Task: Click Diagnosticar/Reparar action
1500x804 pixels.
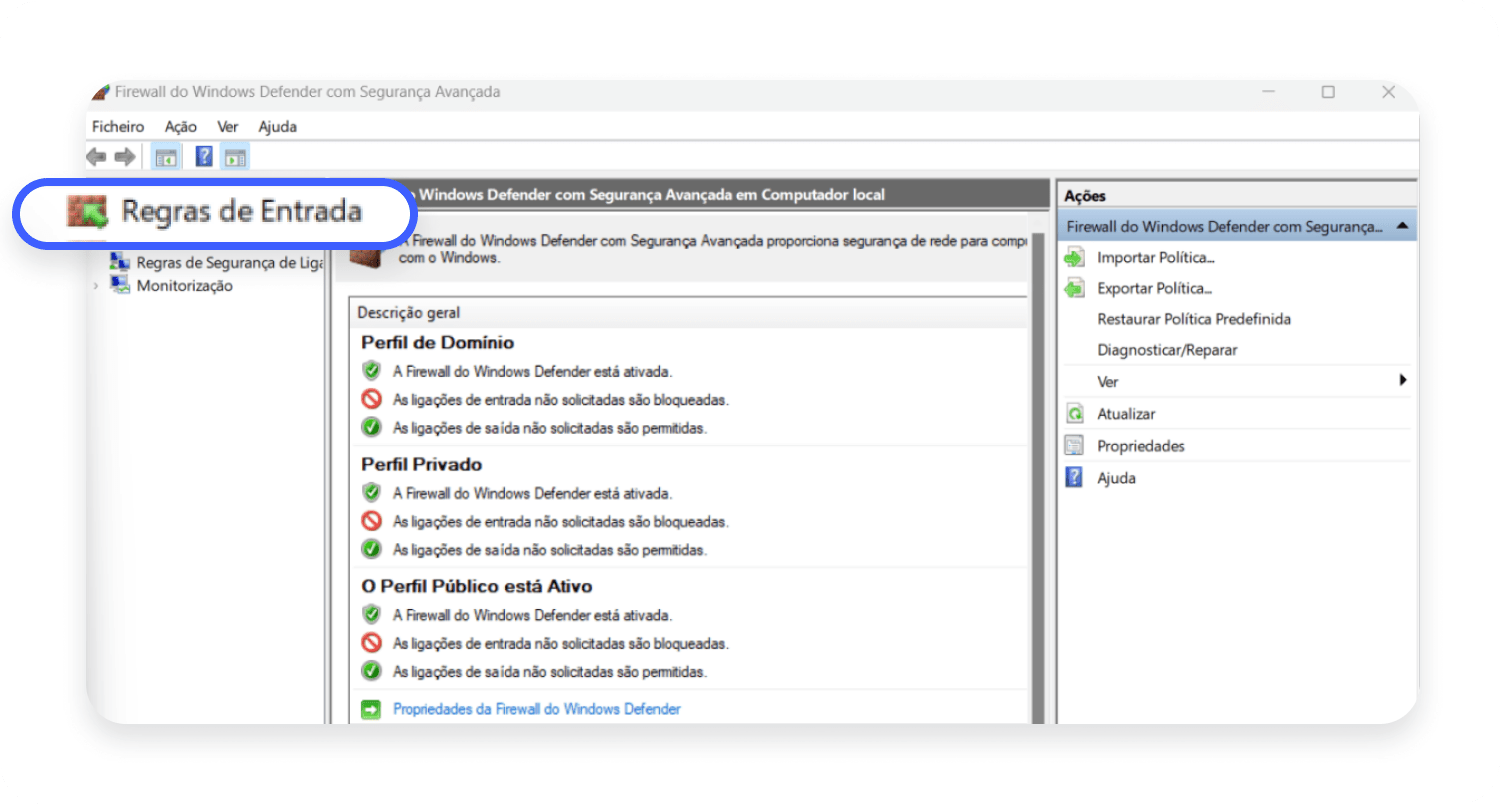Action: pos(1167,350)
